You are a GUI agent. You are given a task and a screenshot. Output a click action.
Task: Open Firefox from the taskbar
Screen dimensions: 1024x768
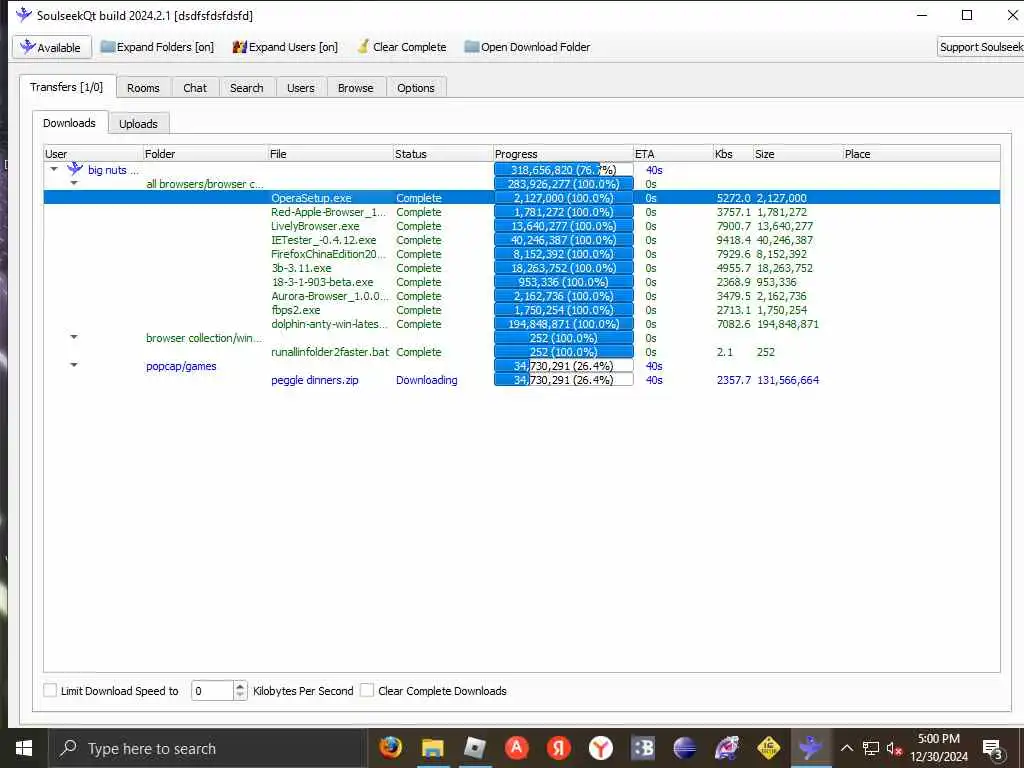[x=391, y=748]
